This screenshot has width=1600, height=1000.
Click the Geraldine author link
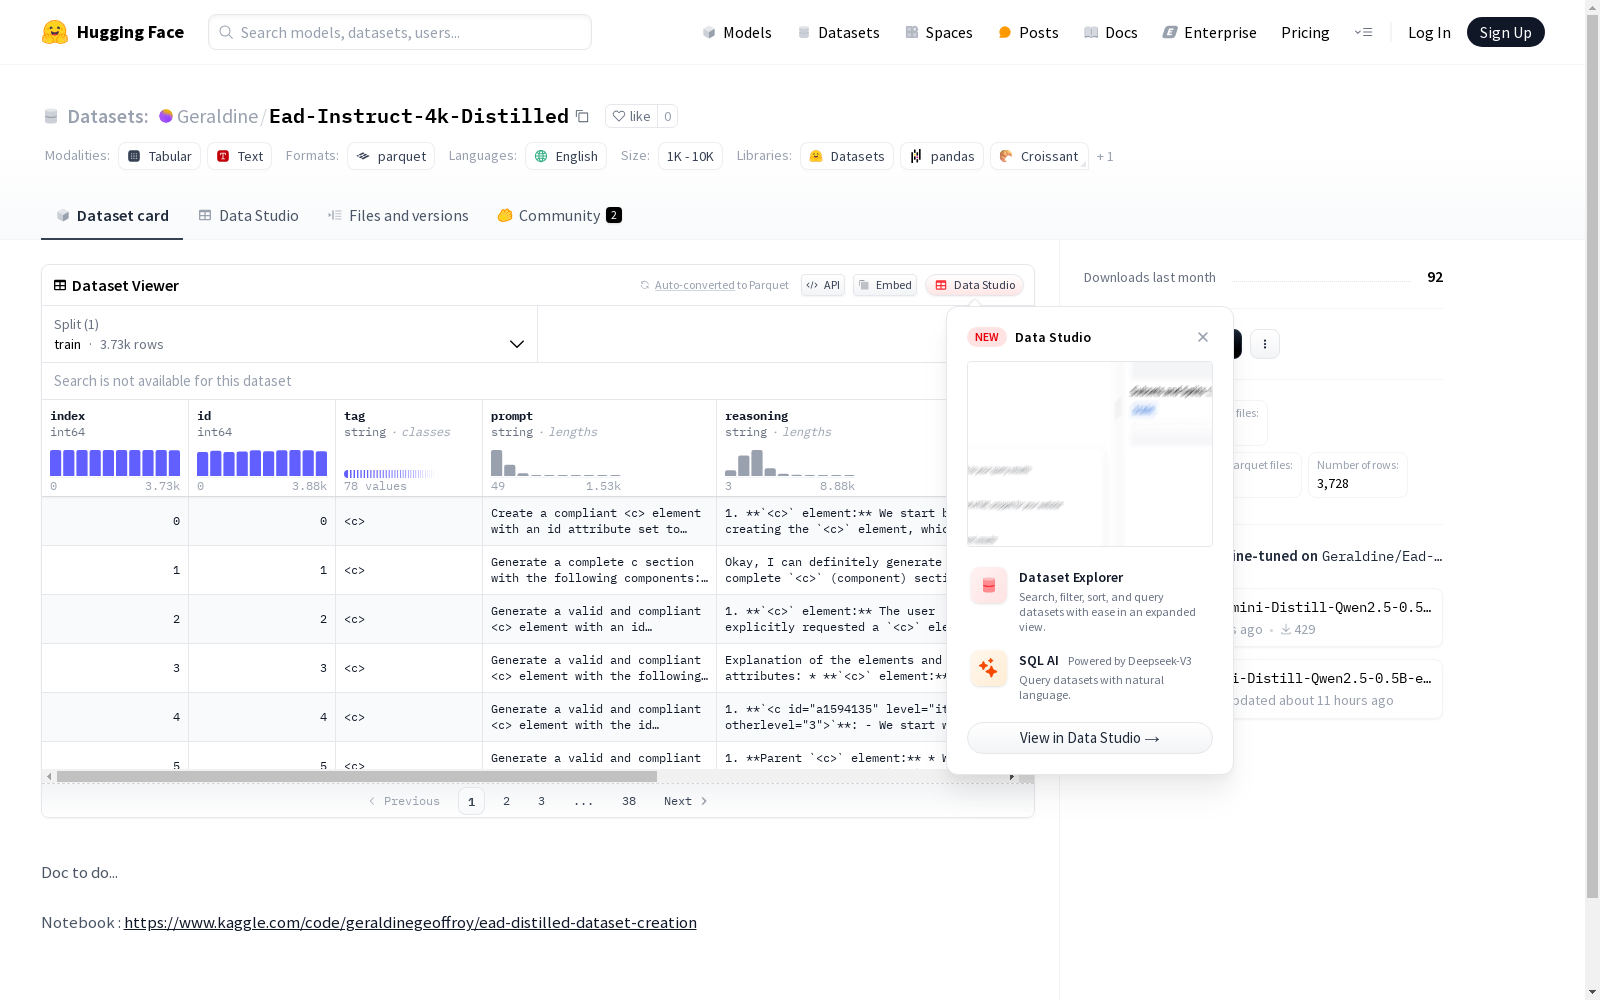click(217, 116)
